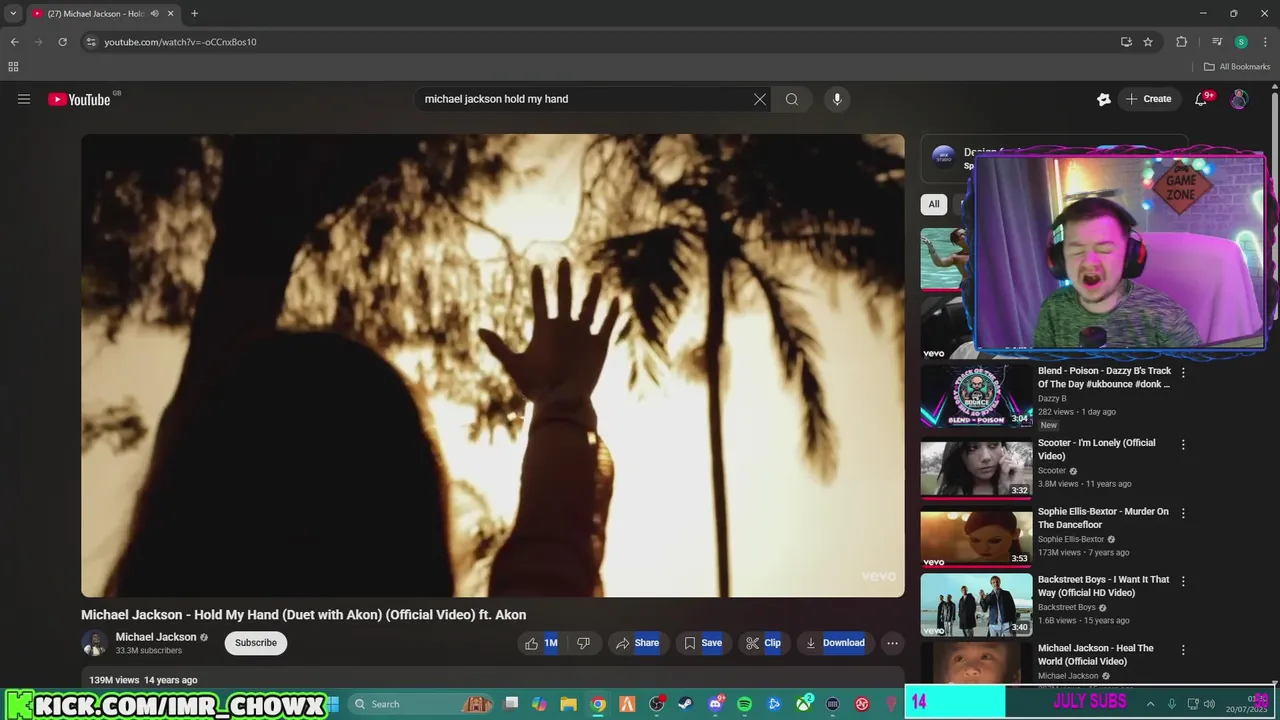This screenshot has height=720, width=1280.
Task: Open options menu for Backstreet Boys video
Action: (x=1183, y=580)
